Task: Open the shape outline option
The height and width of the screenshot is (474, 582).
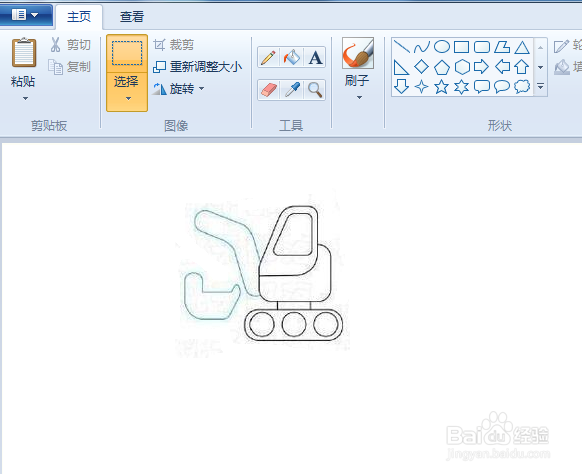Action: (568, 45)
